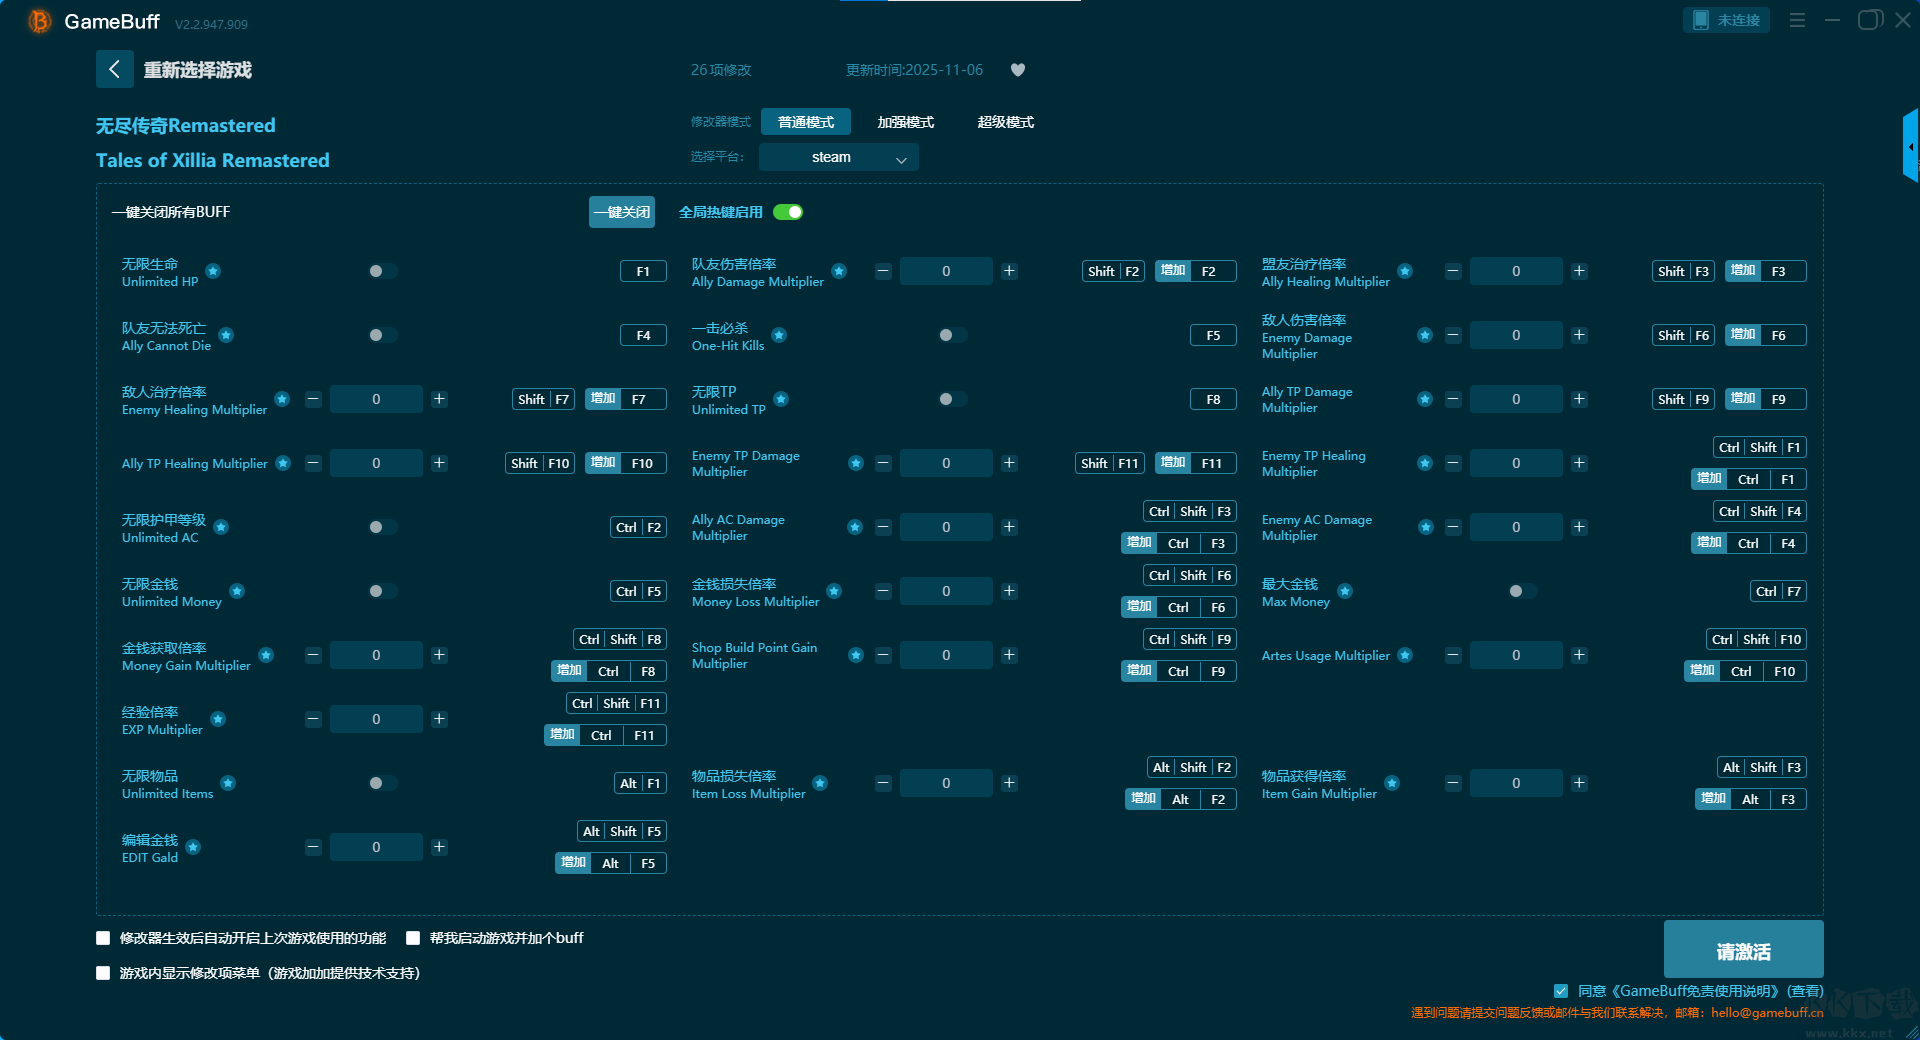Select the 普通模式 normal mode tab
This screenshot has width=1920, height=1040.
pos(806,122)
